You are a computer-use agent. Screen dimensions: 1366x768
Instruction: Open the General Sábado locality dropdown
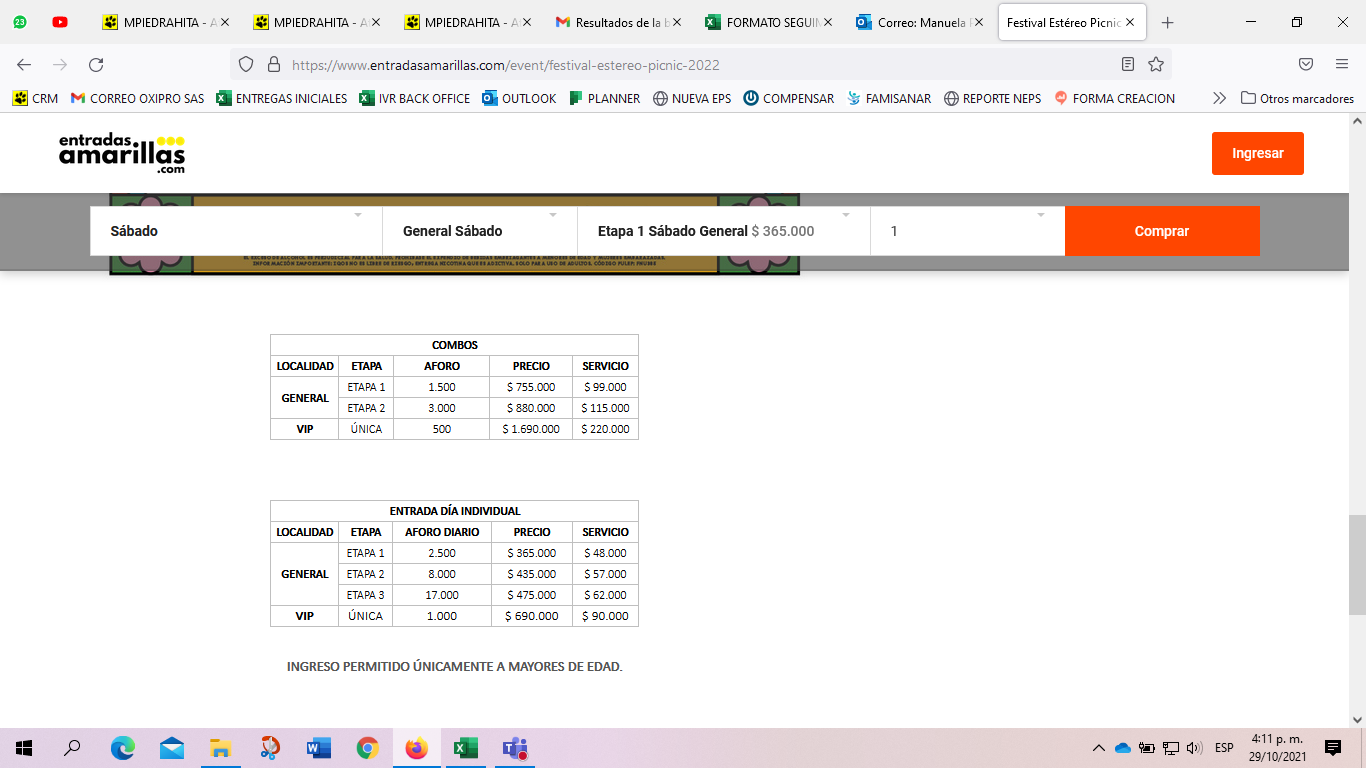click(x=480, y=231)
